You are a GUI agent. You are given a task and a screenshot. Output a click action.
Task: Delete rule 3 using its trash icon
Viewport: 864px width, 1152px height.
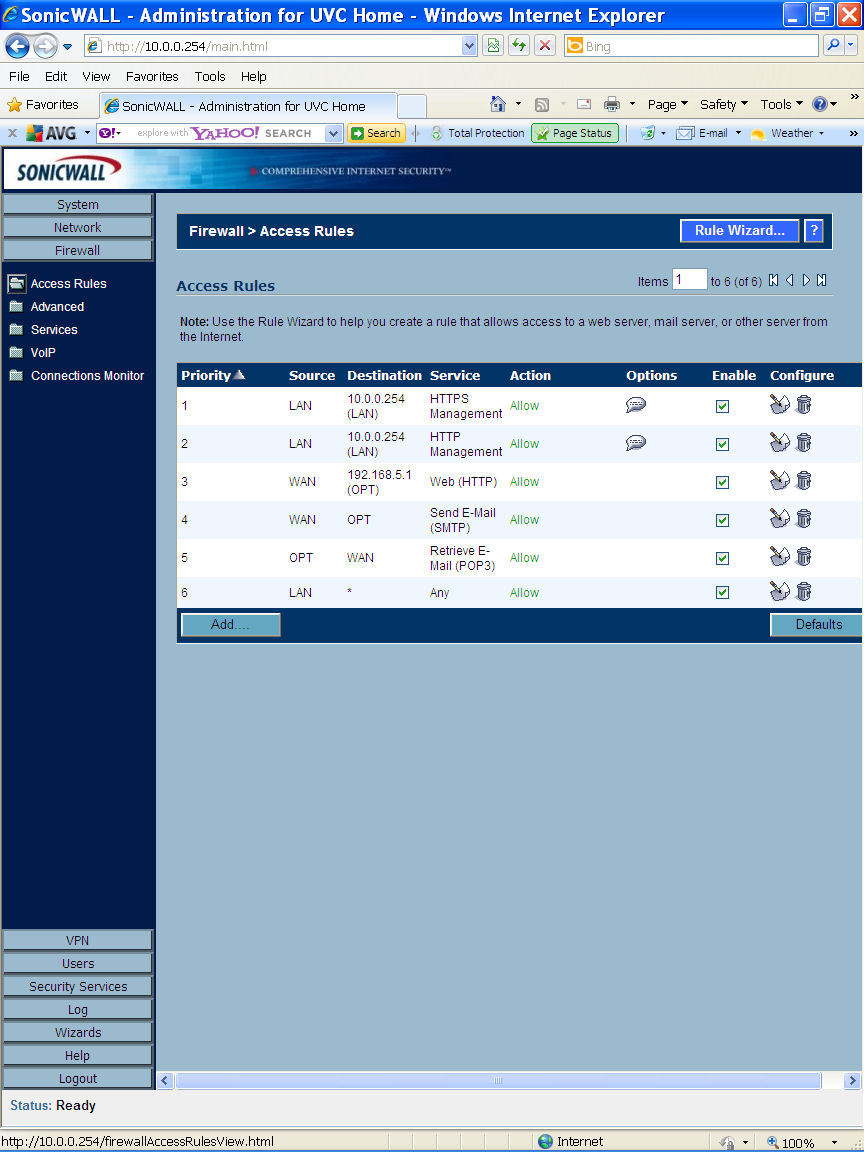[x=803, y=481]
